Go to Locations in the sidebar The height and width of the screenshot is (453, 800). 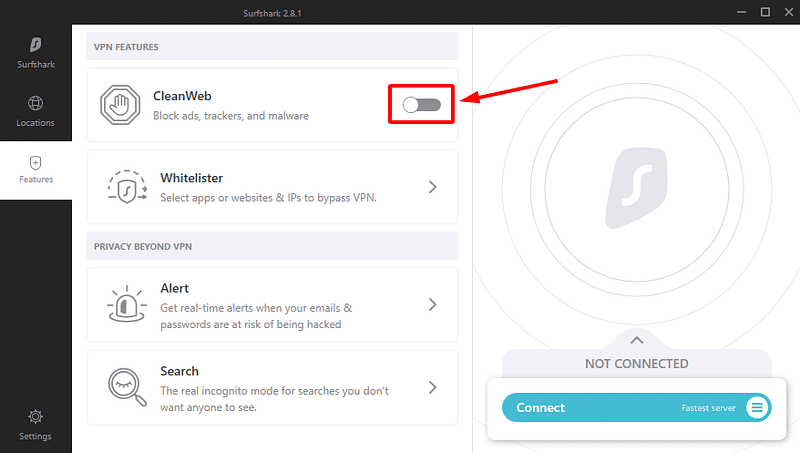(x=35, y=111)
